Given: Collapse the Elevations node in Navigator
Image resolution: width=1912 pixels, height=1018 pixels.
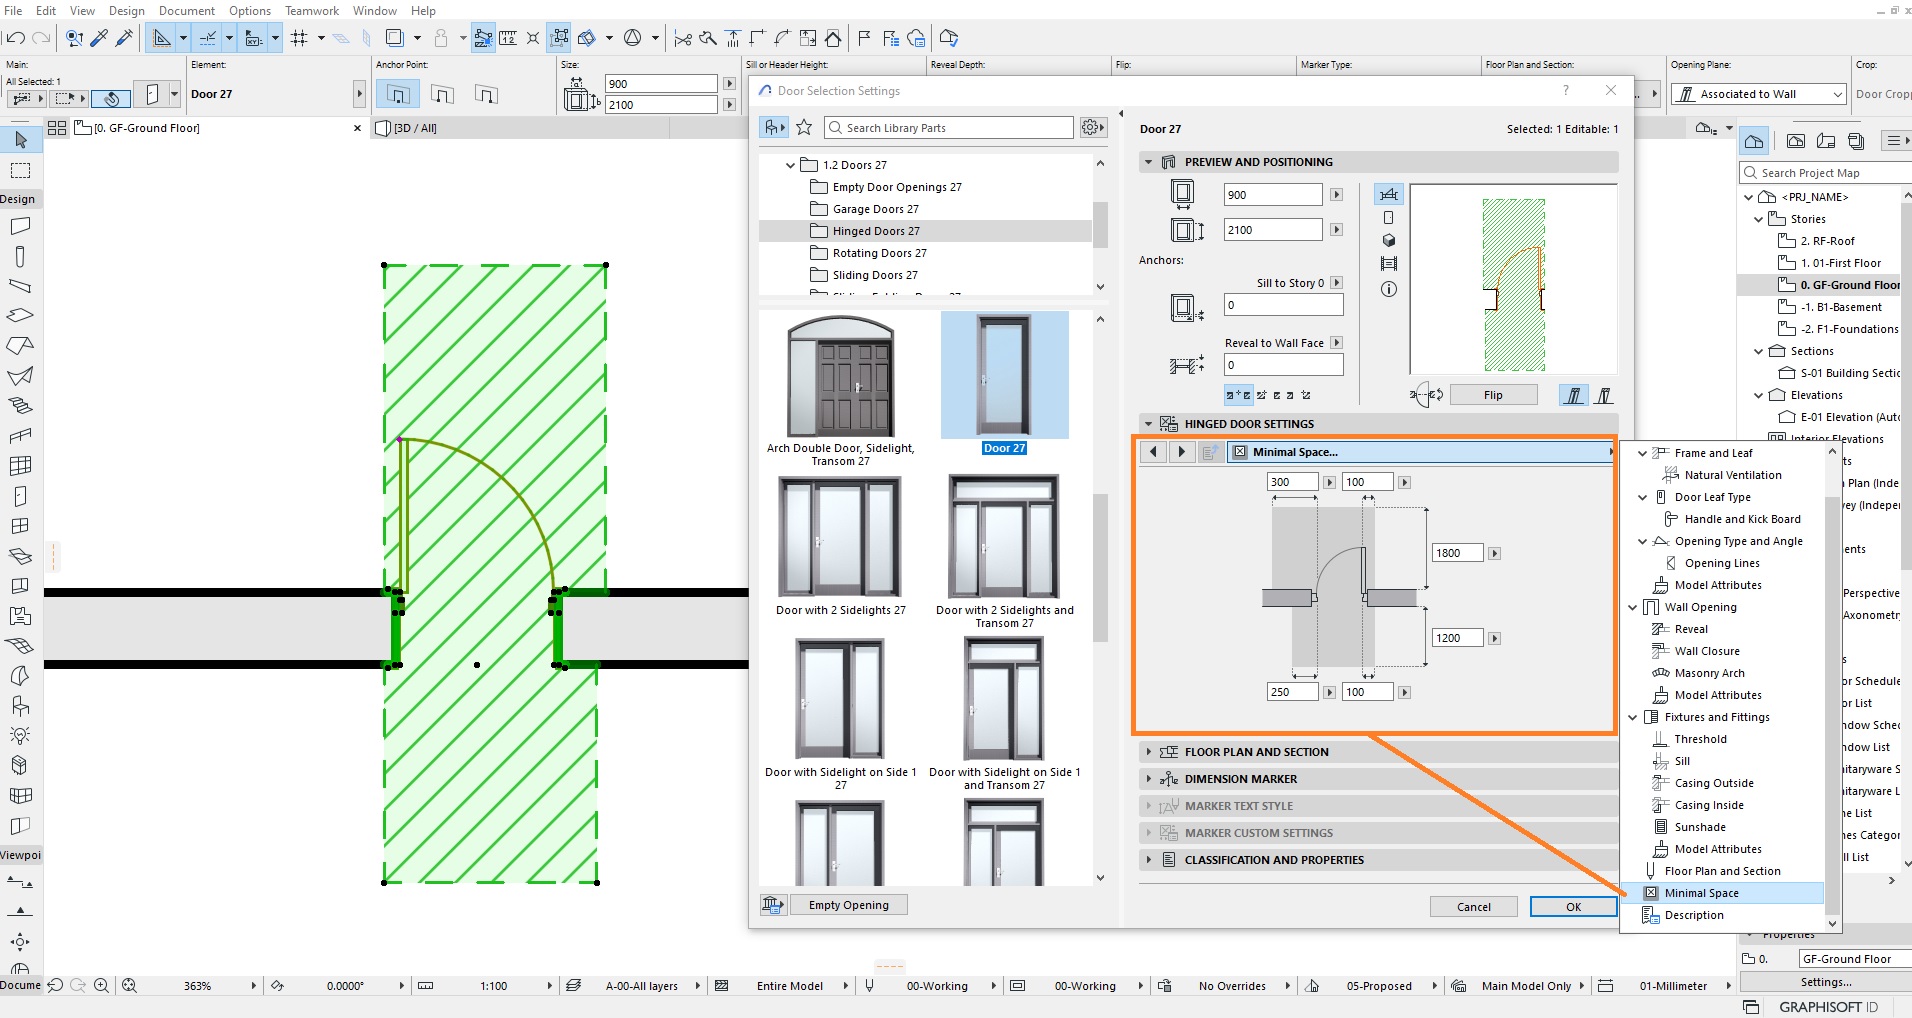Looking at the screenshot, I should coord(1759,395).
